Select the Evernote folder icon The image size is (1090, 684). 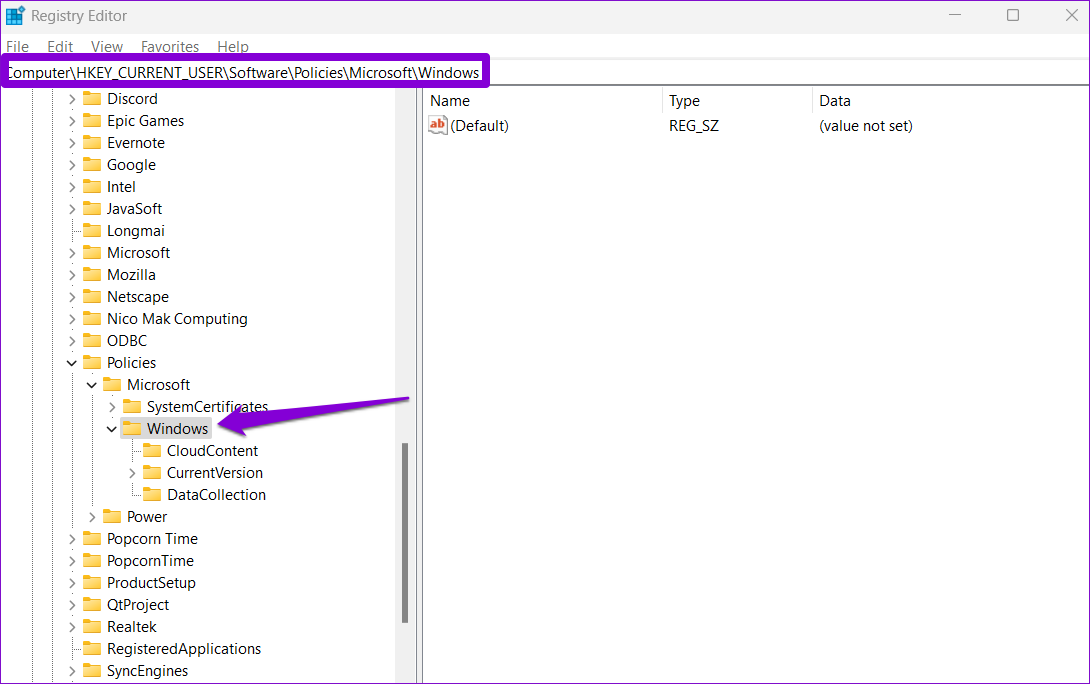pyautogui.click(x=92, y=142)
